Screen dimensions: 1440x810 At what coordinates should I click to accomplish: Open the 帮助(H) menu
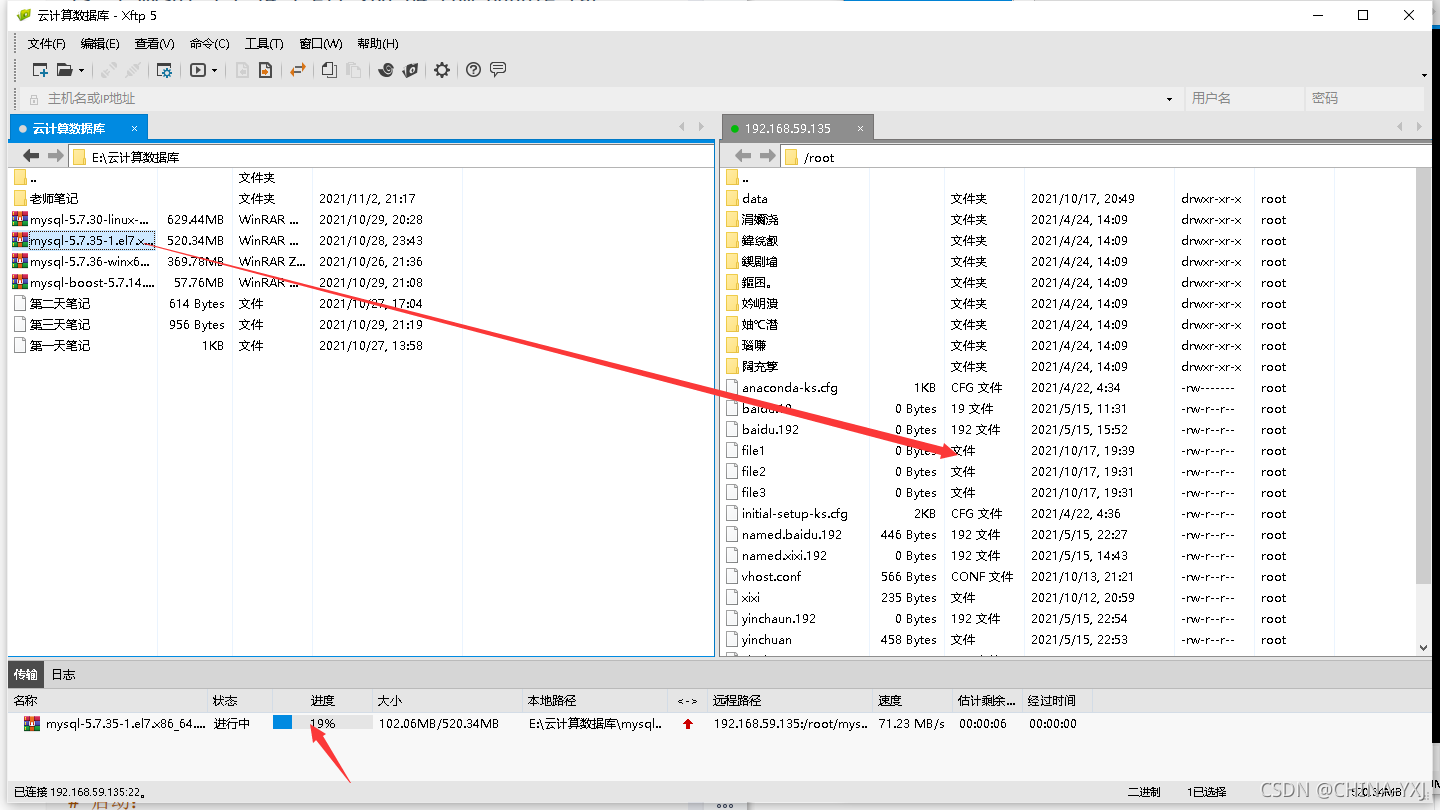click(377, 44)
